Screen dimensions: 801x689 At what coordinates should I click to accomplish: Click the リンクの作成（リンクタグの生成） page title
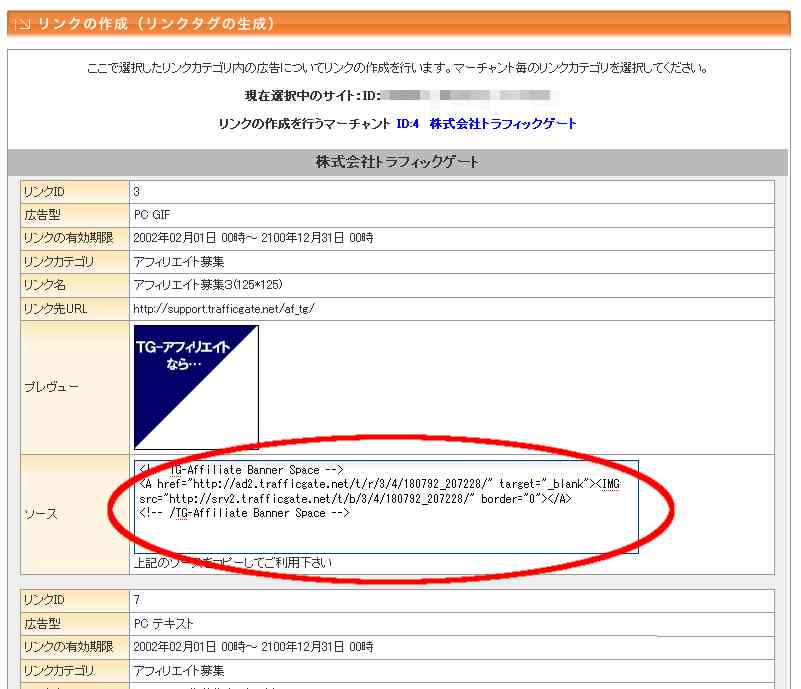coord(156,23)
